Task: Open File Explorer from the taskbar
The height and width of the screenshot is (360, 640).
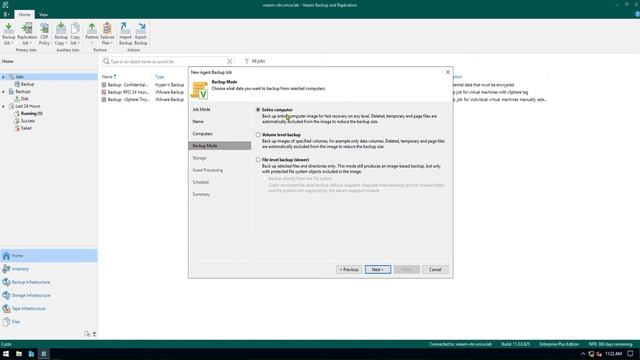Action: (x=19, y=354)
